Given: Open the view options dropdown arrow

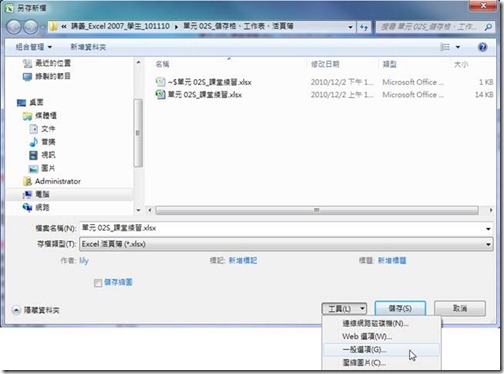Looking at the screenshot, I should click(x=458, y=47).
